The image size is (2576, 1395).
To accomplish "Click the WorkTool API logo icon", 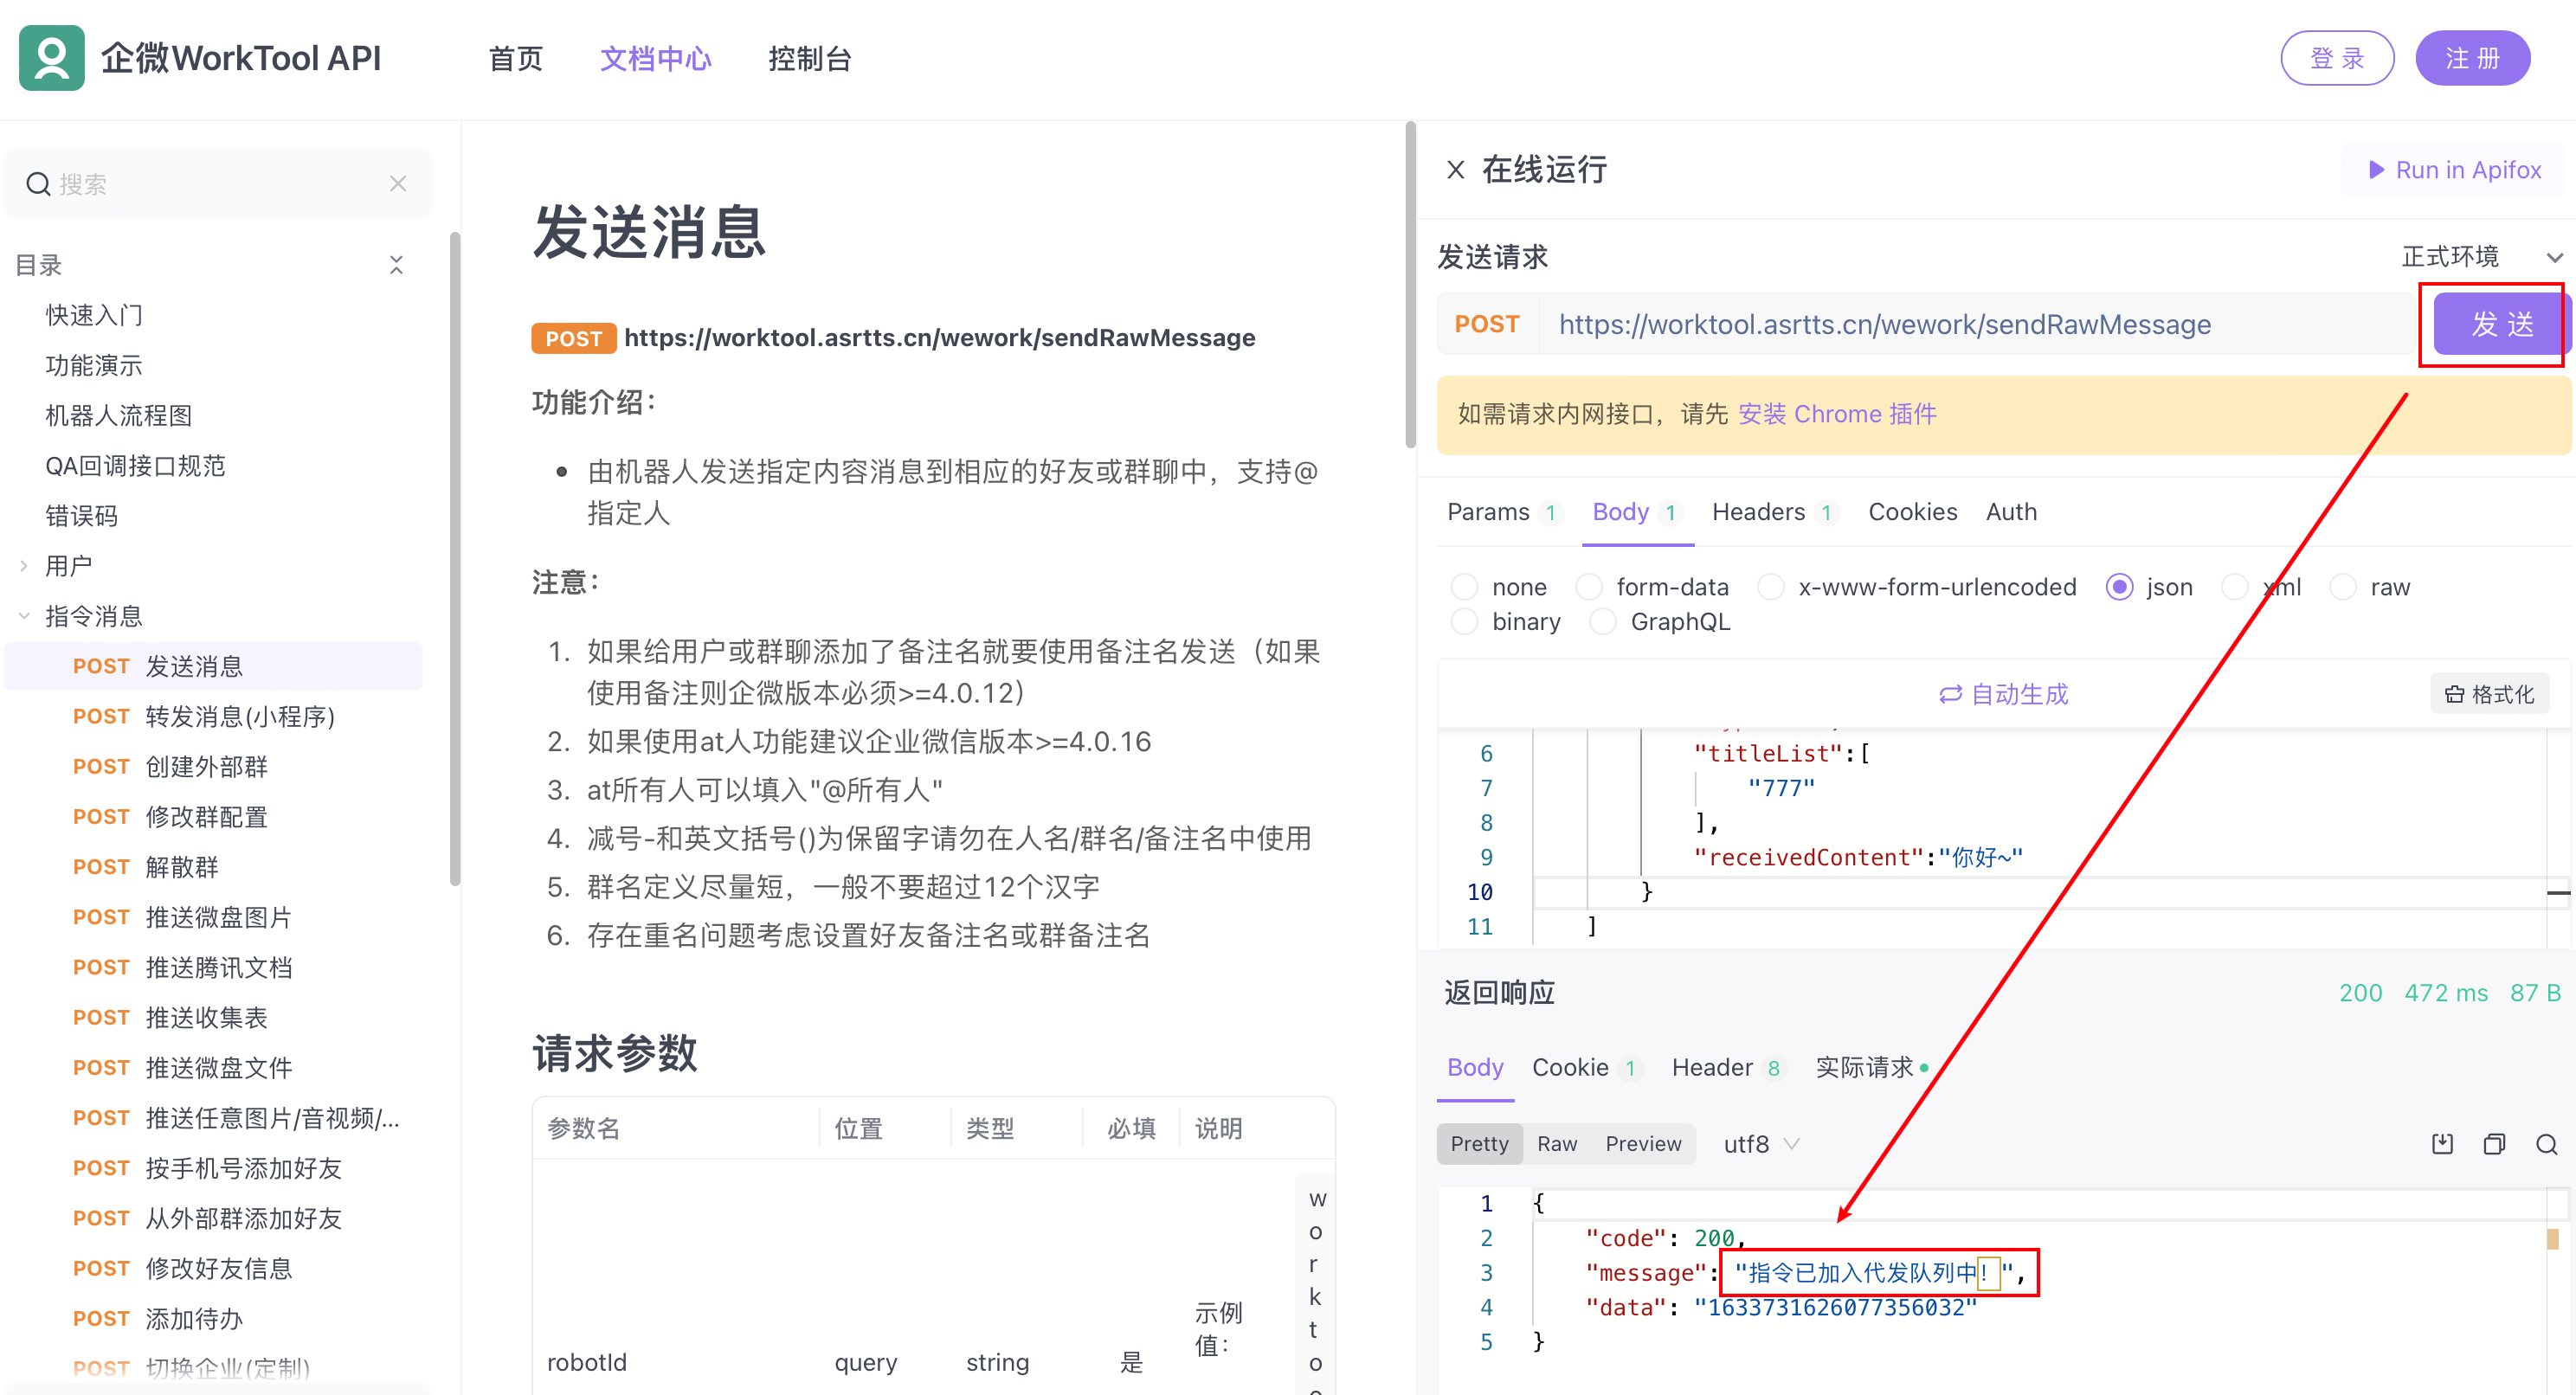I will pos(52,58).
